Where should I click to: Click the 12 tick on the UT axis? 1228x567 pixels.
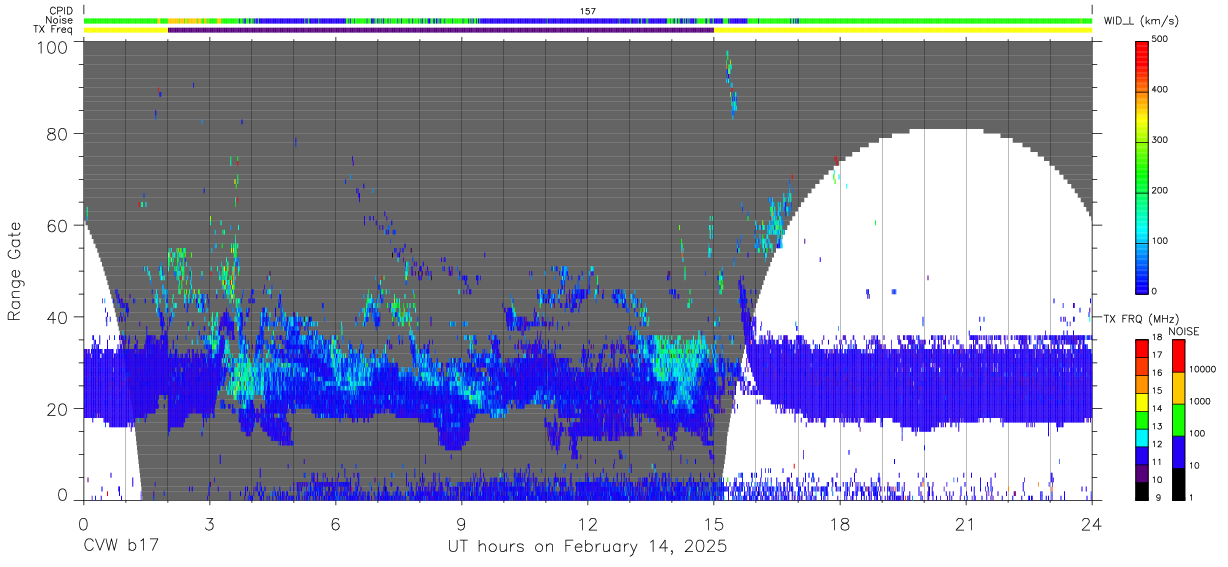[x=588, y=524]
